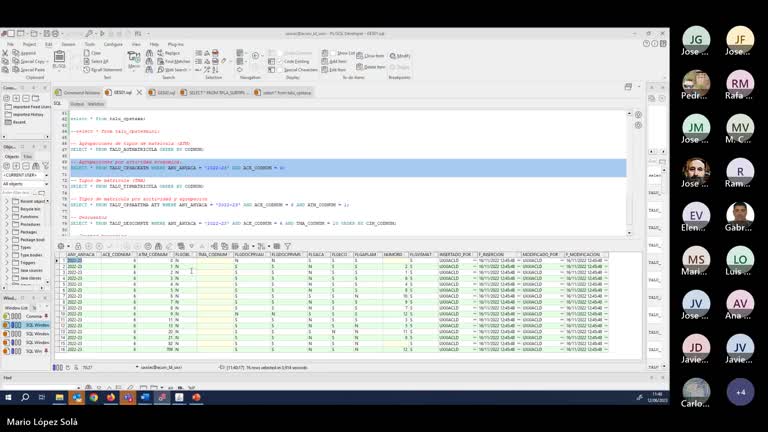Click Recall Statement in the Text group
The width and height of the screenshot is (768, 432).
[103, 70]
